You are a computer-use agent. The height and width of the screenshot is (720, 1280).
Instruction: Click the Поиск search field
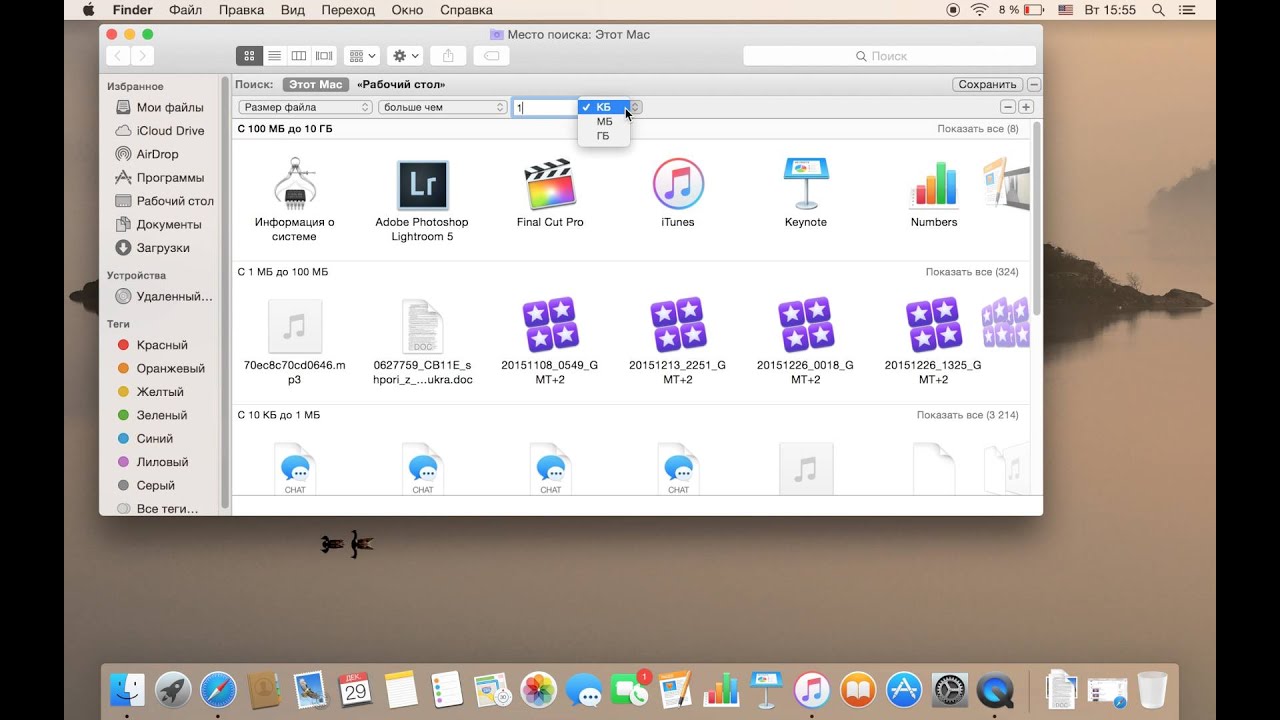889,56
